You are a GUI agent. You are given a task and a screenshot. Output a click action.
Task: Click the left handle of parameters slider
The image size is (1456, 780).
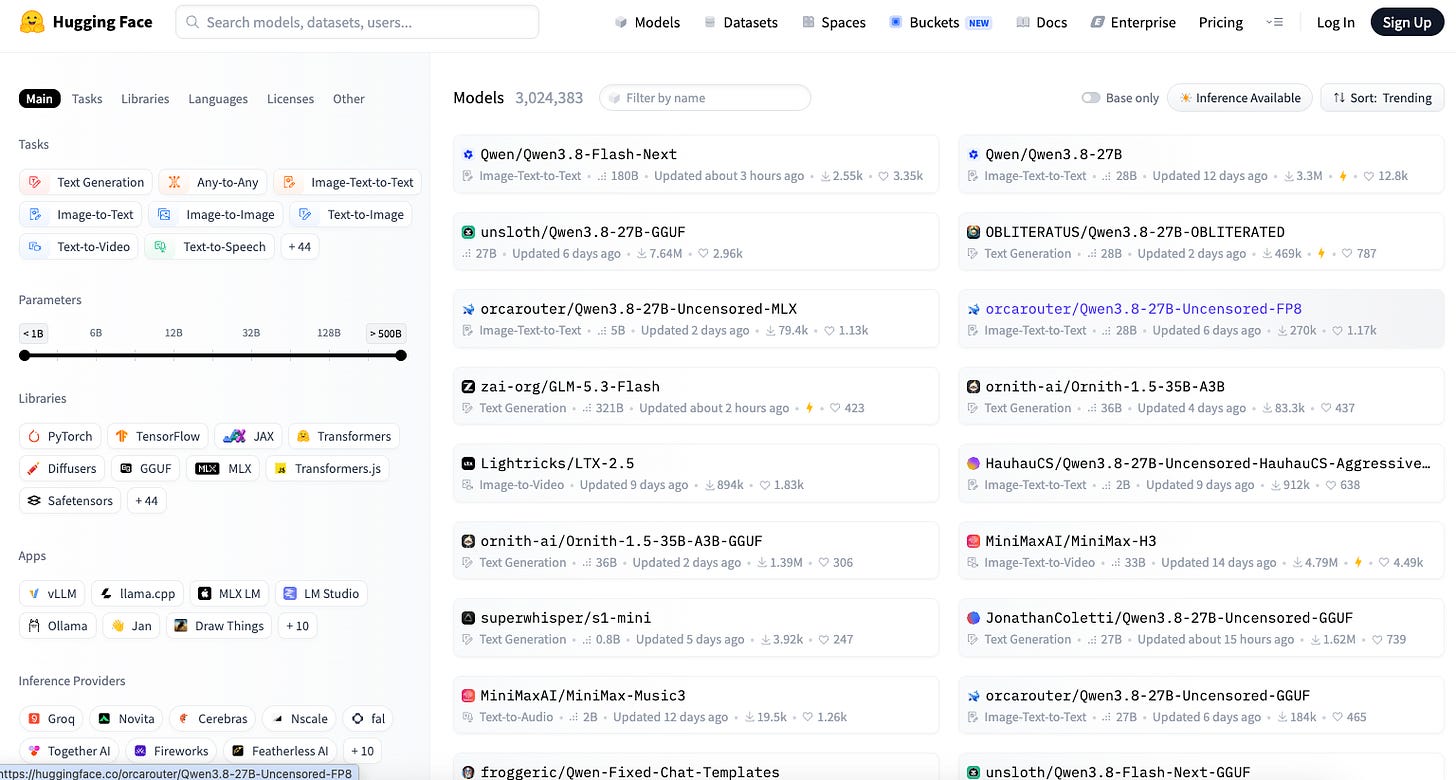tap(25, 355)
